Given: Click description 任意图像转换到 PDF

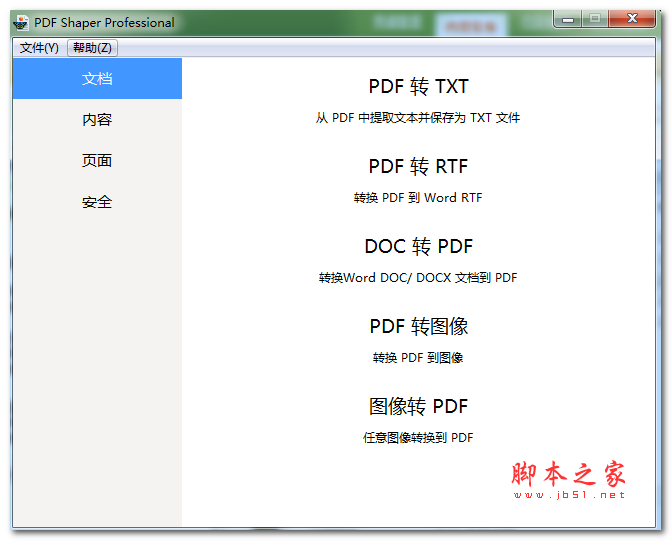Looking at the screenshot, I should [x=418, y=438].
